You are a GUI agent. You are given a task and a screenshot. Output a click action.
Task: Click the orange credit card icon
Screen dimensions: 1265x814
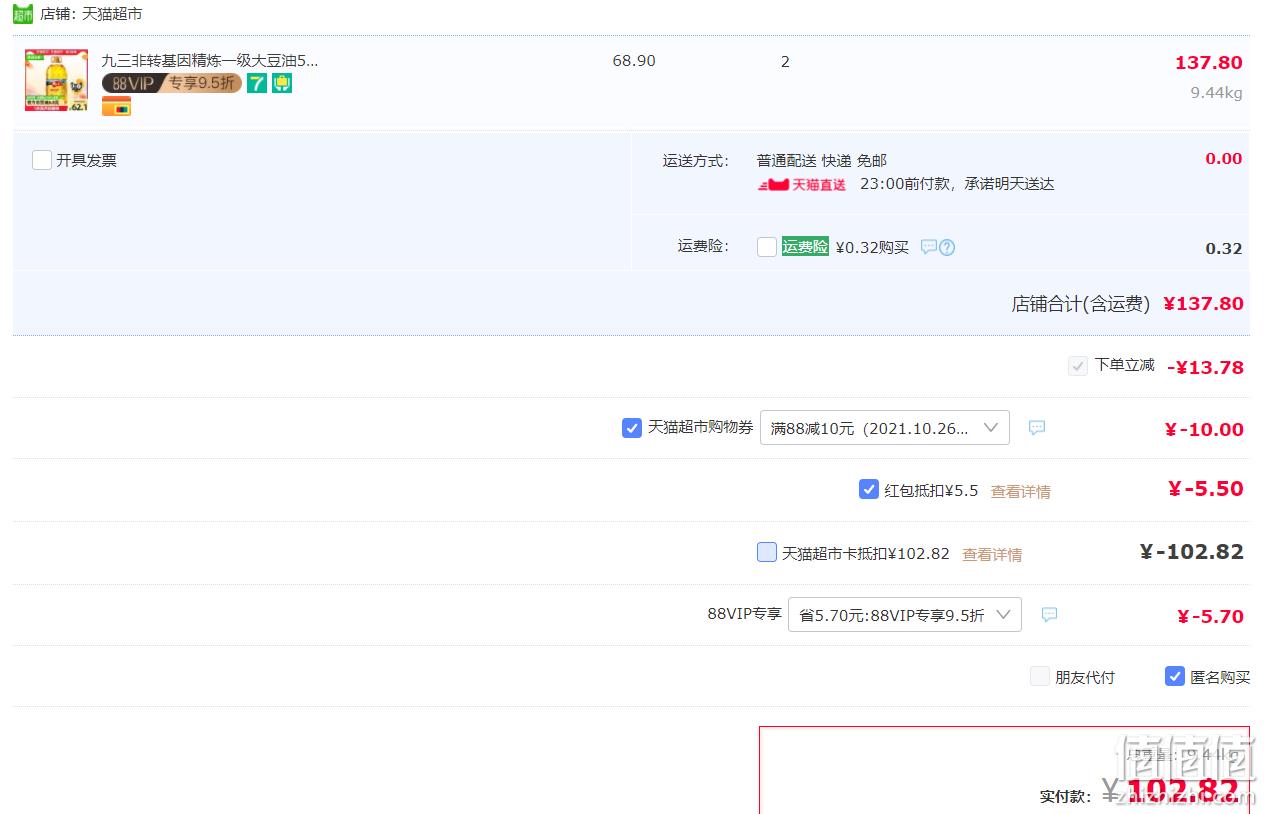(x=116, y=106)
